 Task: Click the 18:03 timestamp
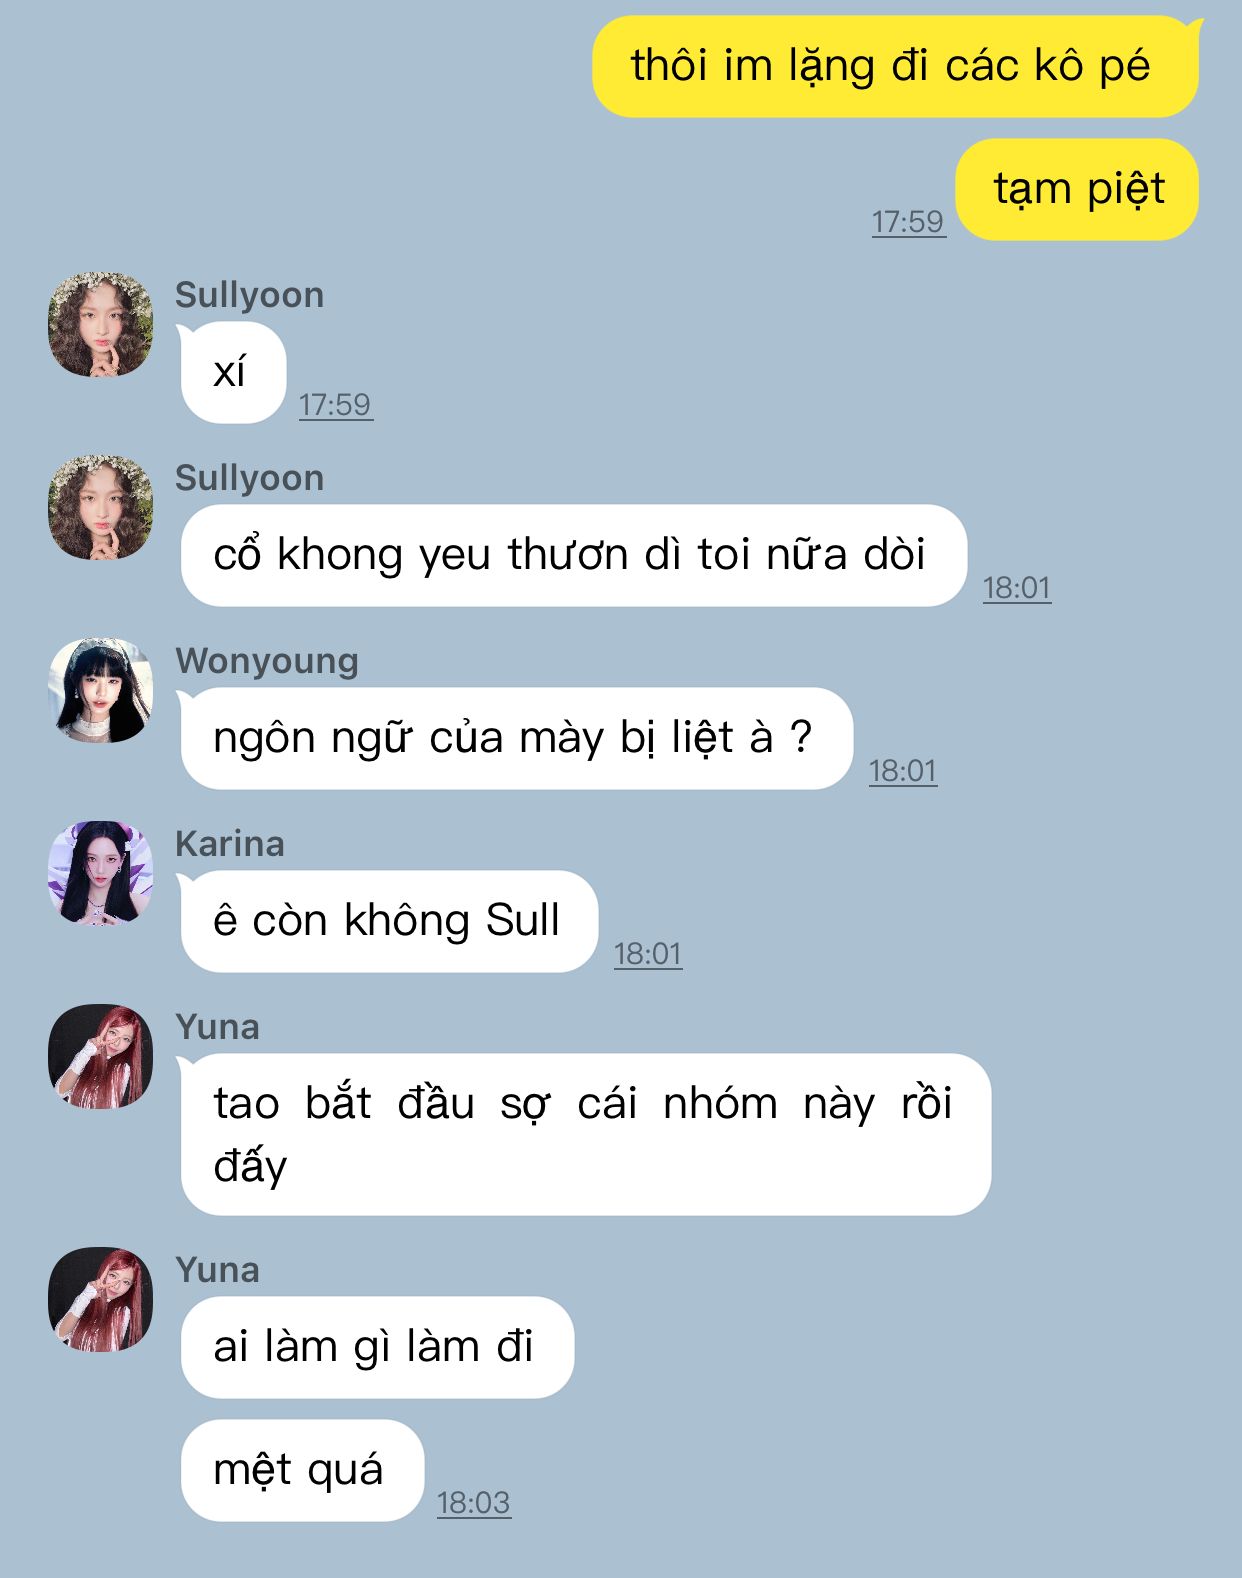pos(474,1502)
